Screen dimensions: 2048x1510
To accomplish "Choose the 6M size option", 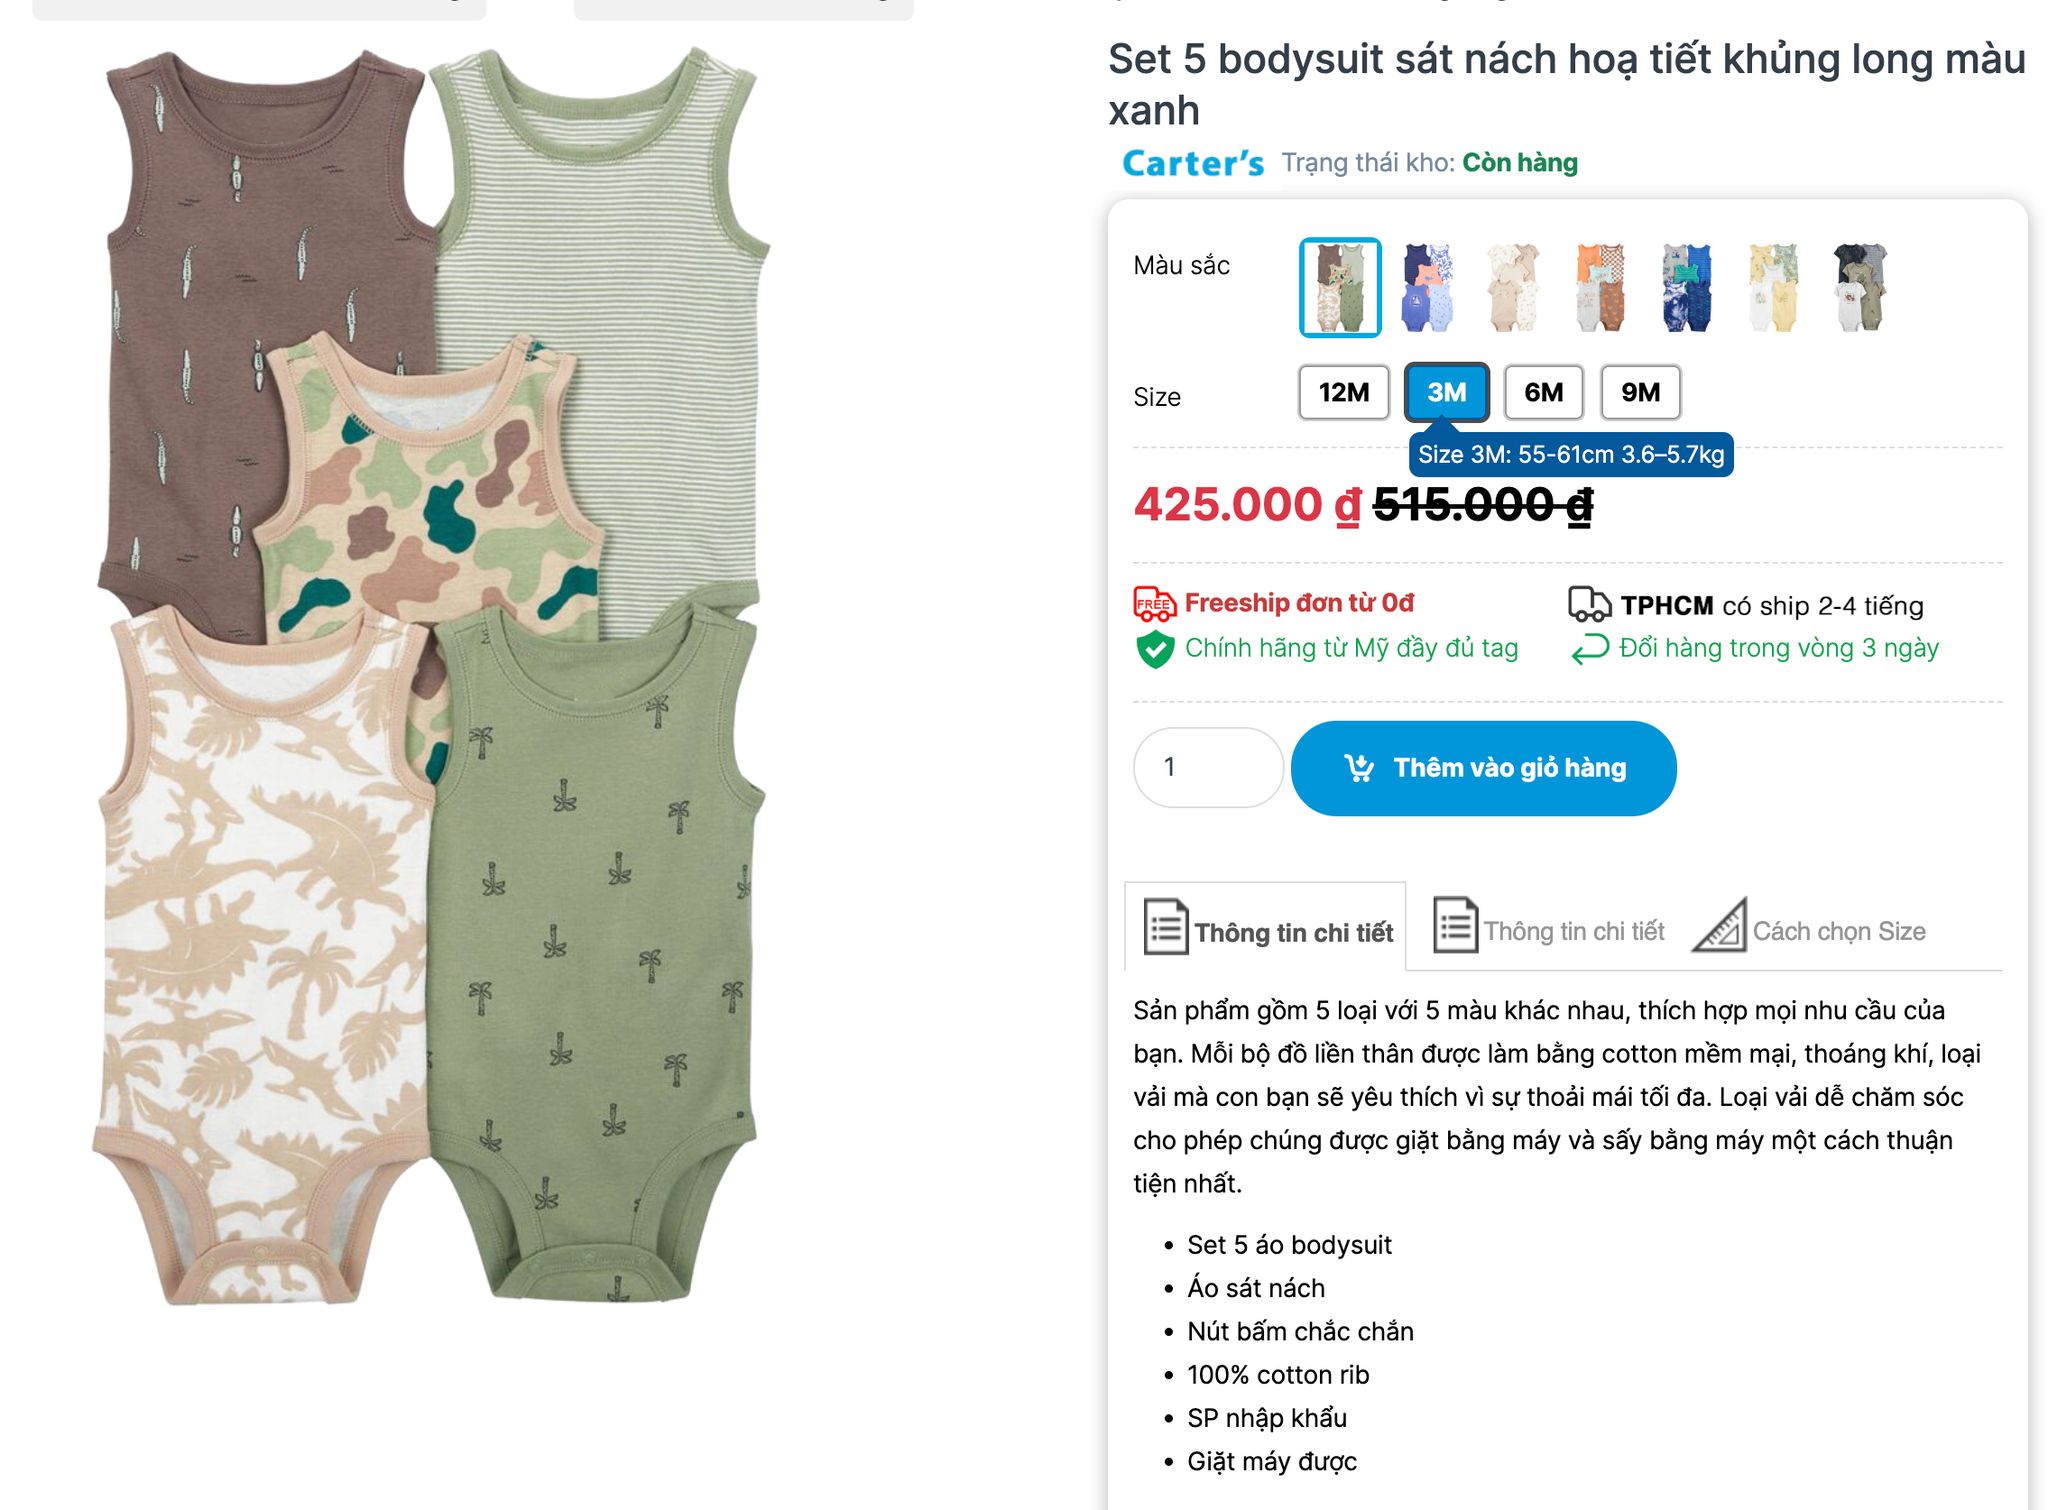I will click(x=1543, y=392).
